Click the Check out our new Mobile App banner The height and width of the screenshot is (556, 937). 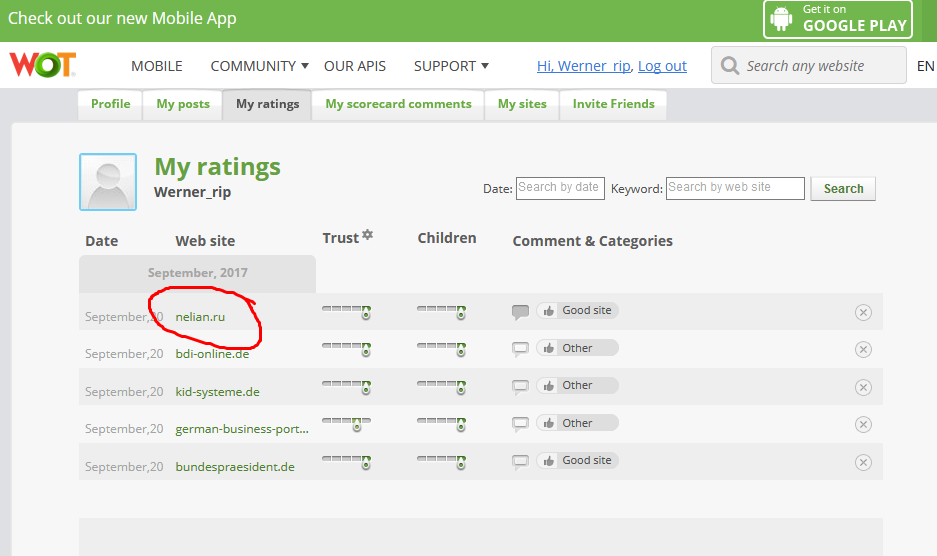pyautogui.click(x=122, y=19)
